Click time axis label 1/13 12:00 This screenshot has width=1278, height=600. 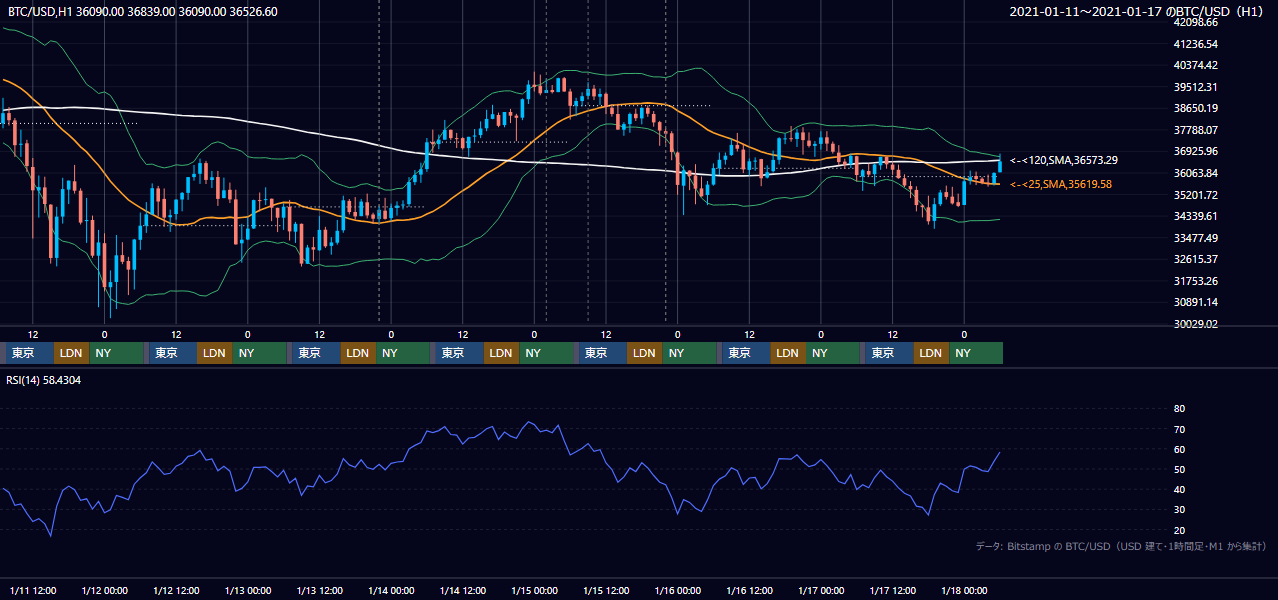pyautogui.click(x=320, y=590)
